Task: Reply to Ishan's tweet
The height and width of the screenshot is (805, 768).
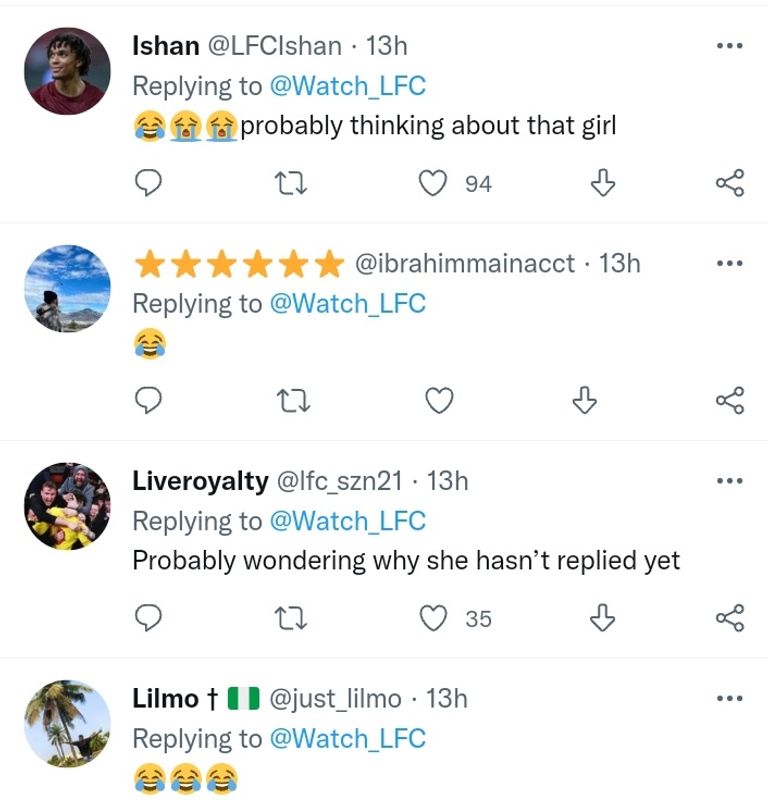Action: [x=148, y=183]
